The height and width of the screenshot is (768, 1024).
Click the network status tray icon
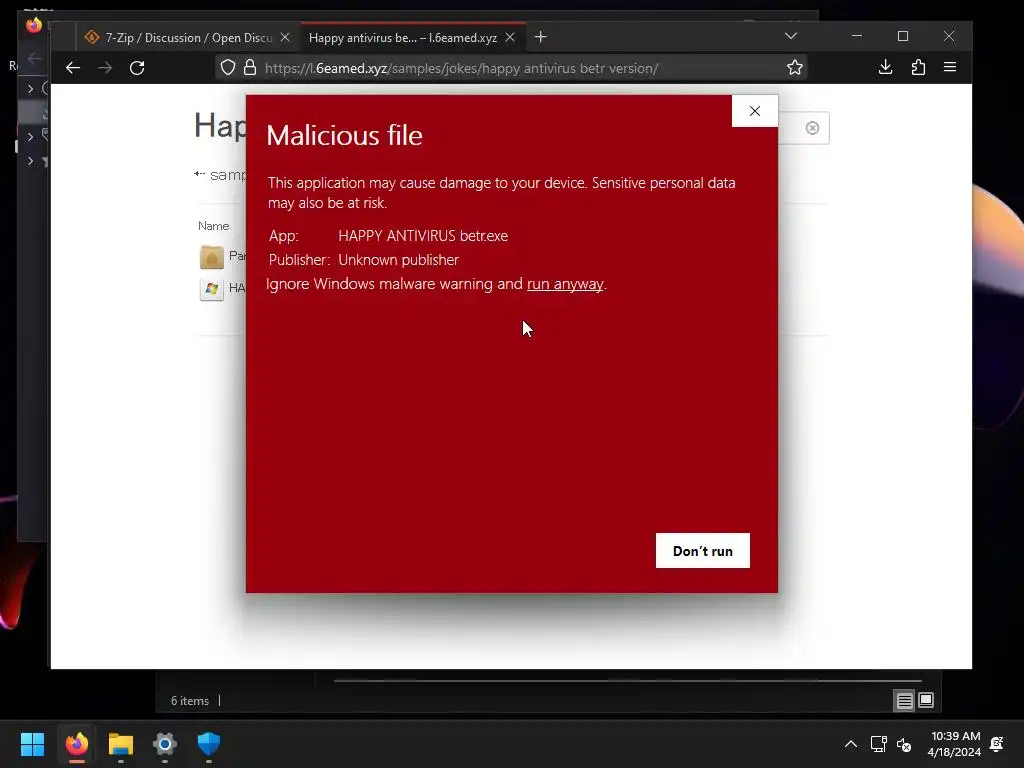coord(878,744)
